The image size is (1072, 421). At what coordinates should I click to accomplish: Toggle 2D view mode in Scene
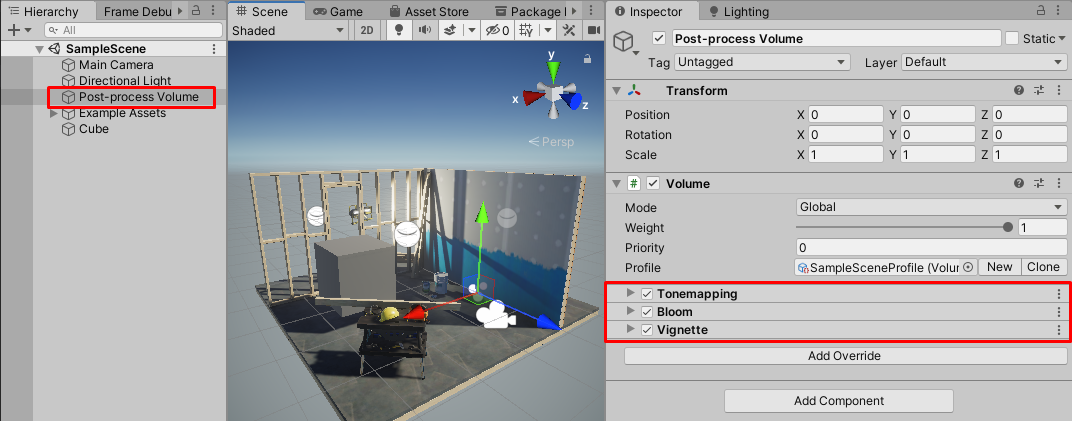[367, 30]
